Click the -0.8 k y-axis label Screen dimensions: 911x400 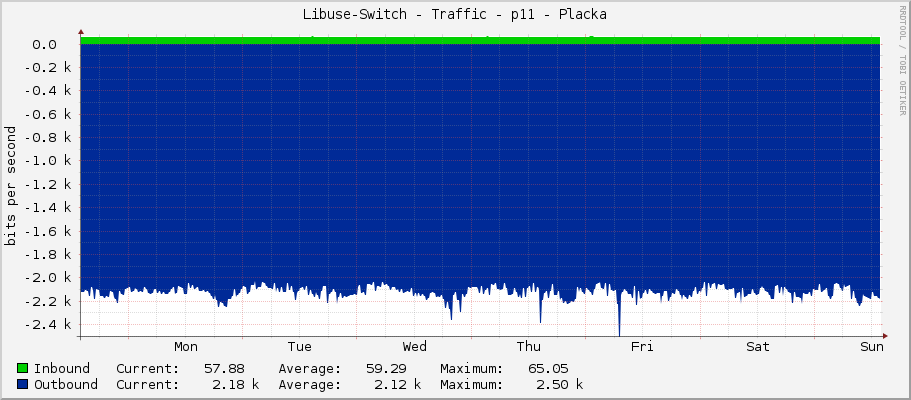(x=48, y=138)
